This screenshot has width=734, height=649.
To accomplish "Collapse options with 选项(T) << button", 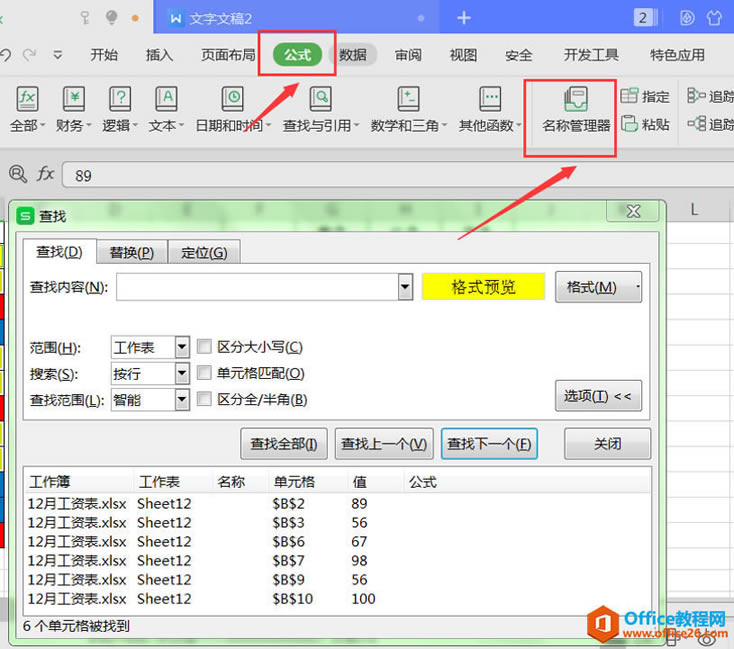I will [x=598, y=396].
